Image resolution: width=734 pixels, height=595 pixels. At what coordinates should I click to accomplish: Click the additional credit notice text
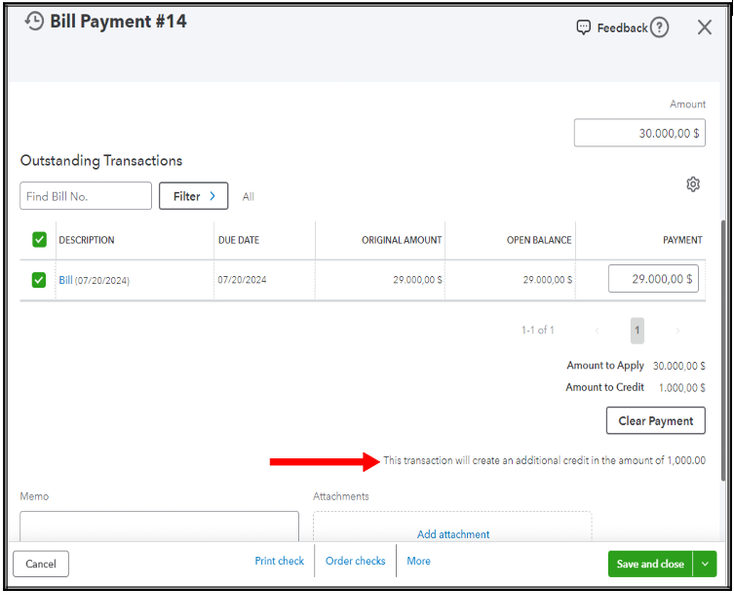(544, 460)
